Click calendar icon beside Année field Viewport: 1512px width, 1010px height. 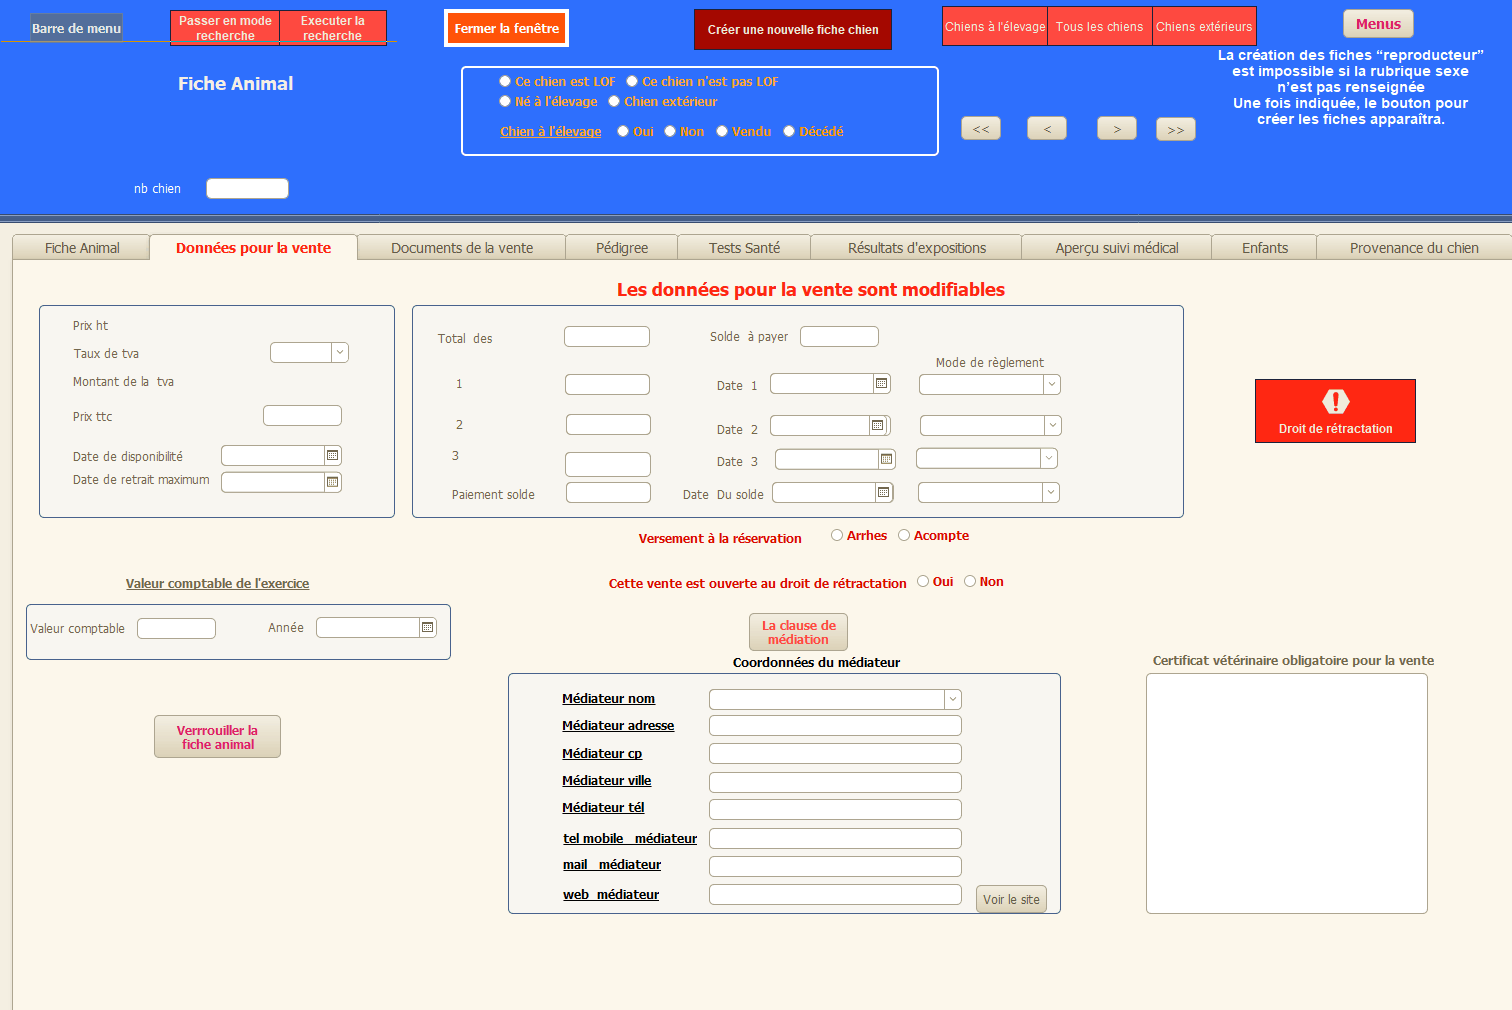(x=427, y=628)
